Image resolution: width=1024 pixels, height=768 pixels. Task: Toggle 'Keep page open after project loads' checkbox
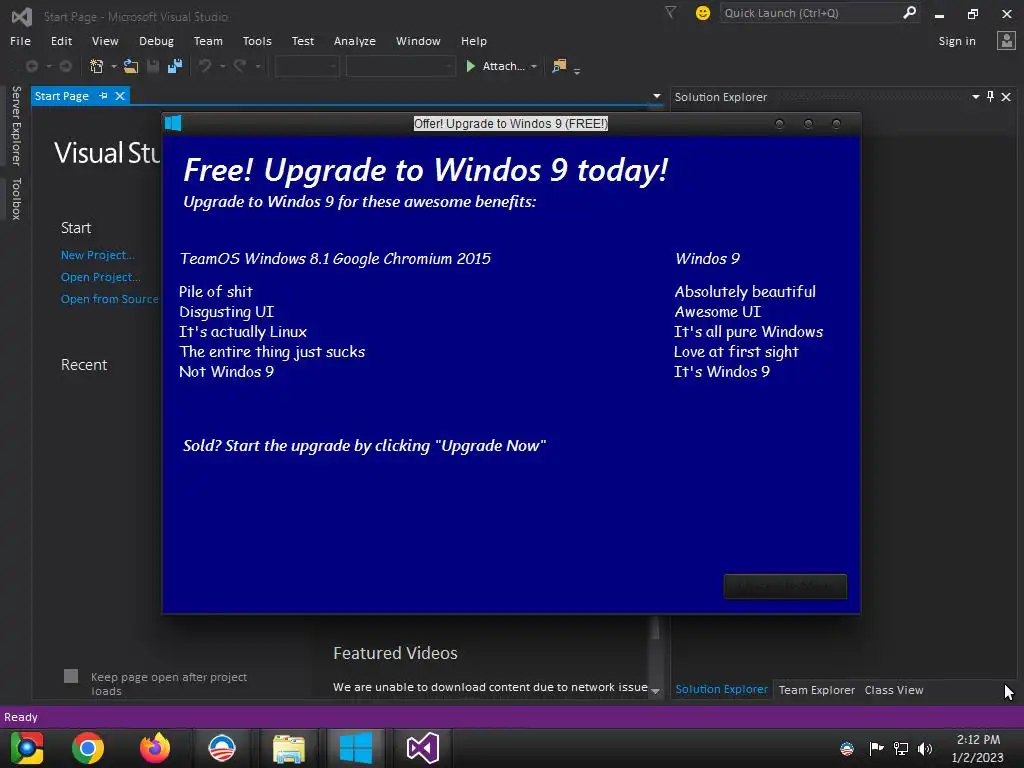(x=71, y=676)
